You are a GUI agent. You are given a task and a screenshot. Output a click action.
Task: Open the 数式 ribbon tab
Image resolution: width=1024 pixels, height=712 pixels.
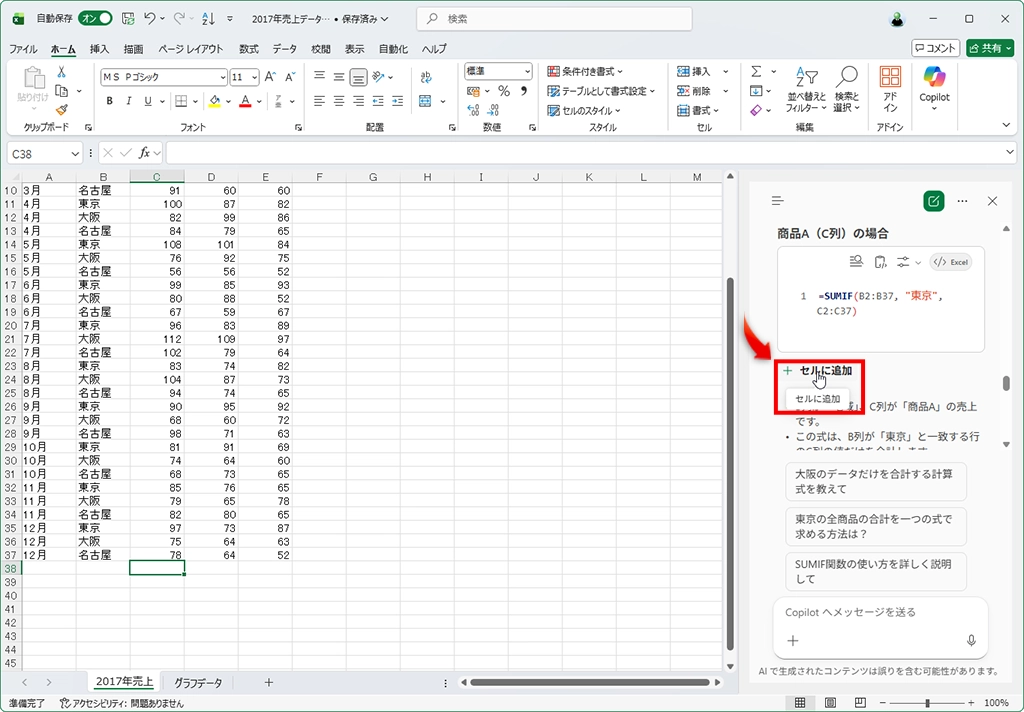248,49
